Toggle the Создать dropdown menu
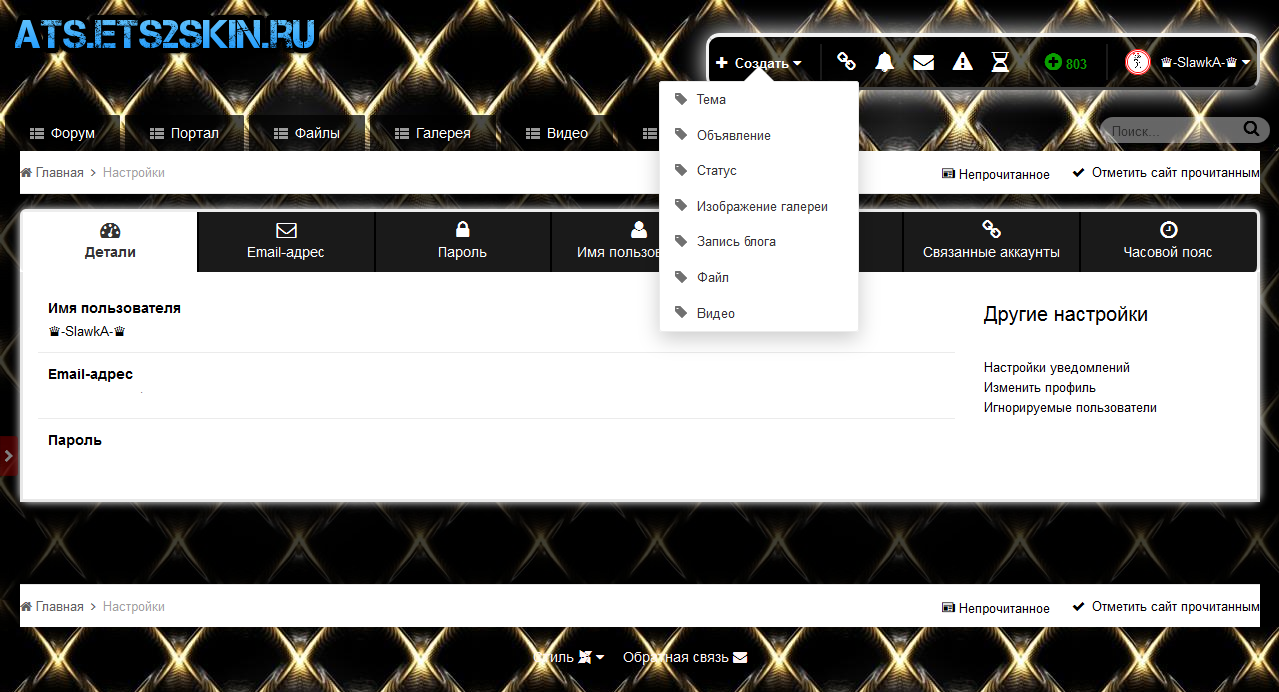The width and height of the screenshot is (1279, 692). [x=759, y=63]
